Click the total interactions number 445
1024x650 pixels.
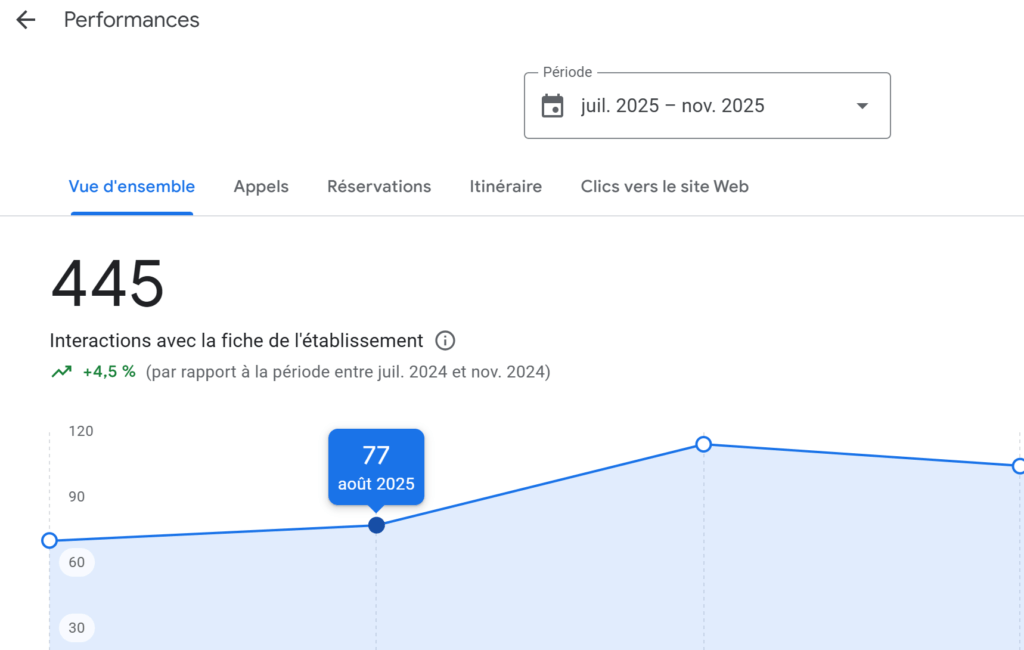point(107,285)
